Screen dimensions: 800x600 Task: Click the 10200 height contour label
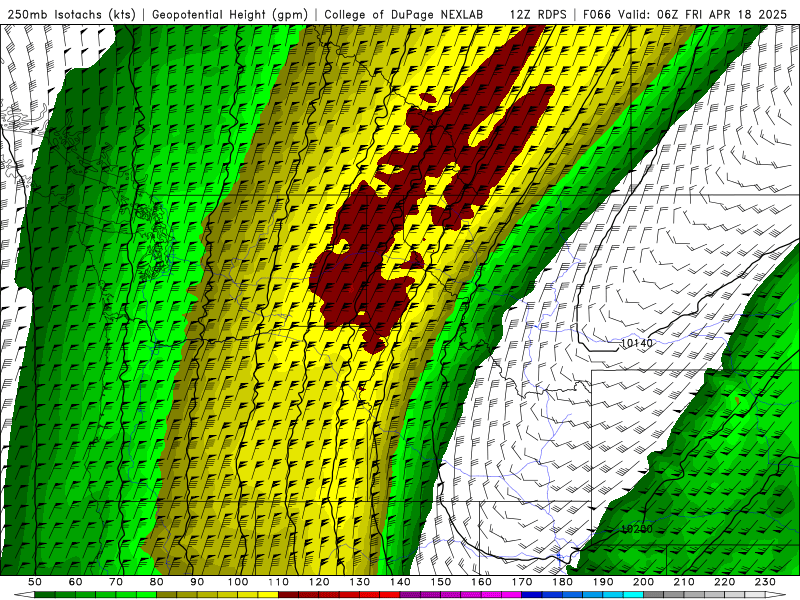pos(636,529)
